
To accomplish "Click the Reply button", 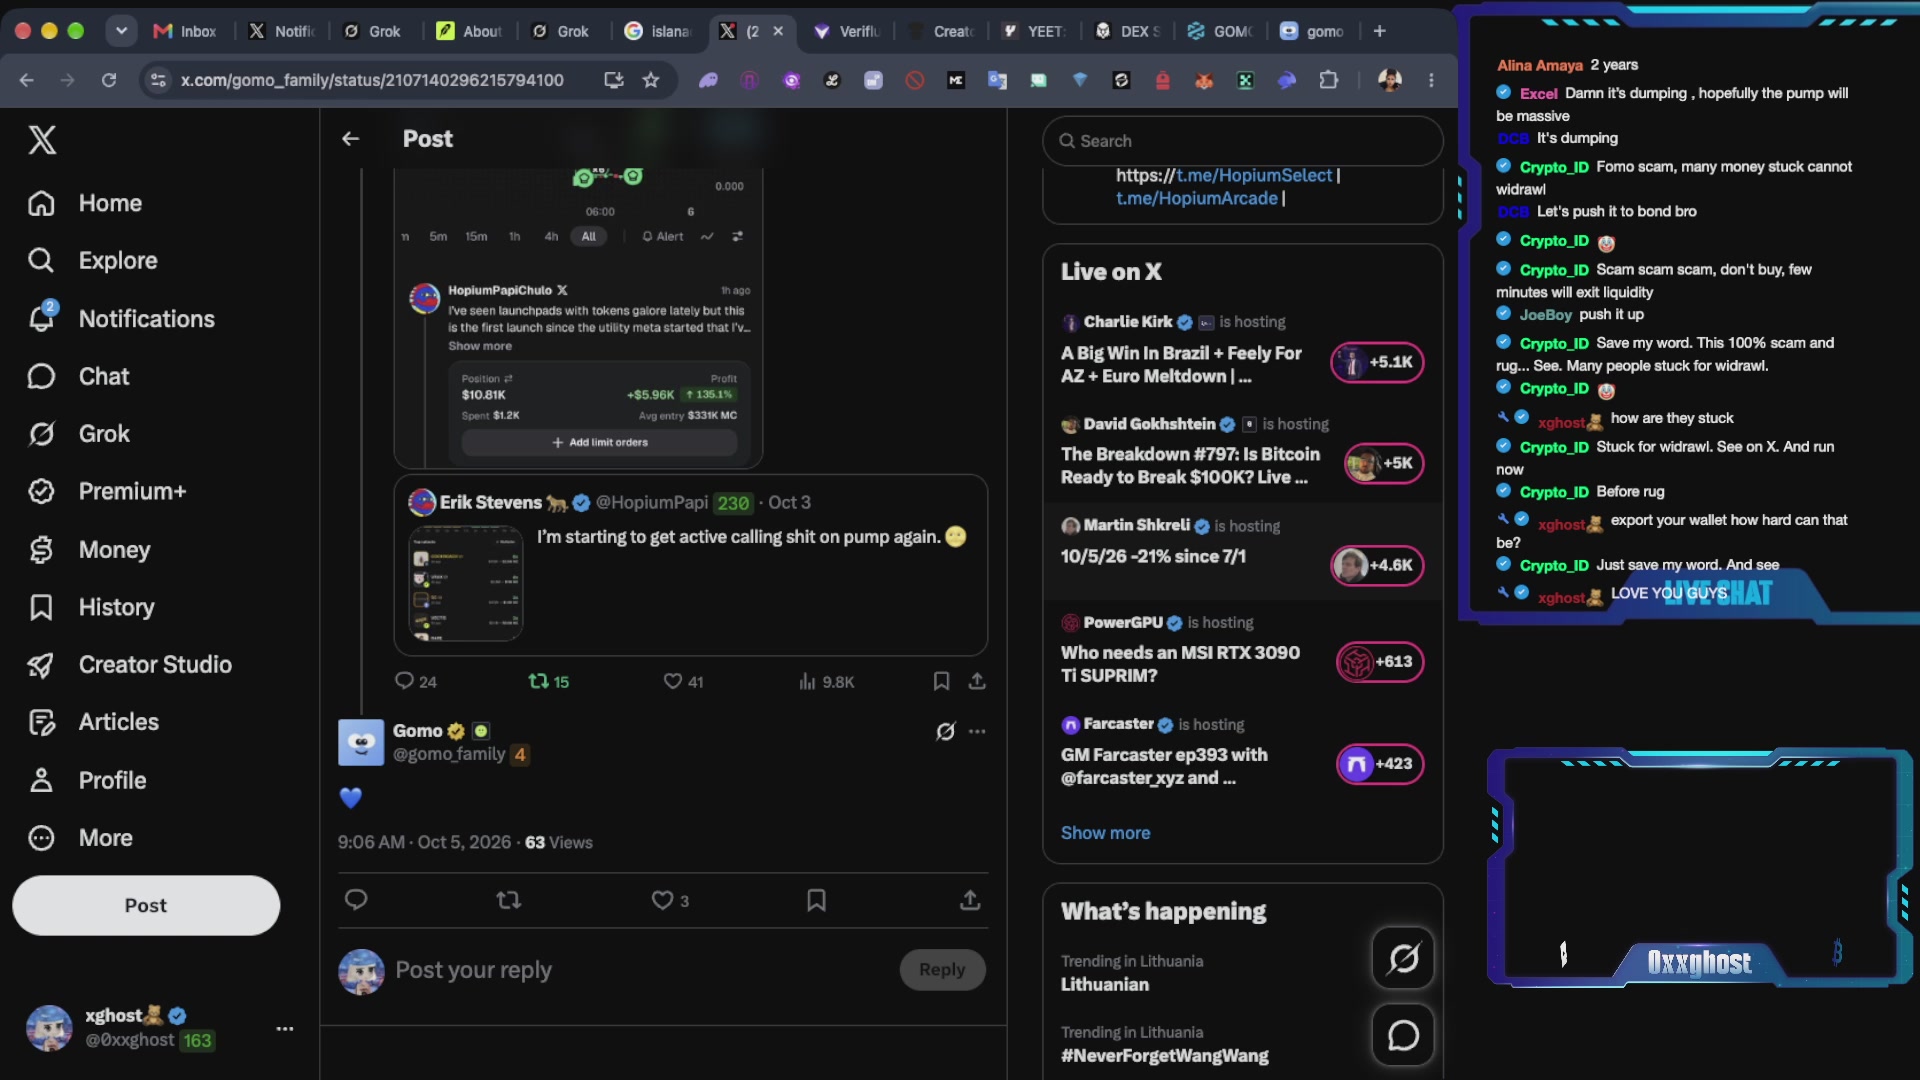I will pos(942,970).
